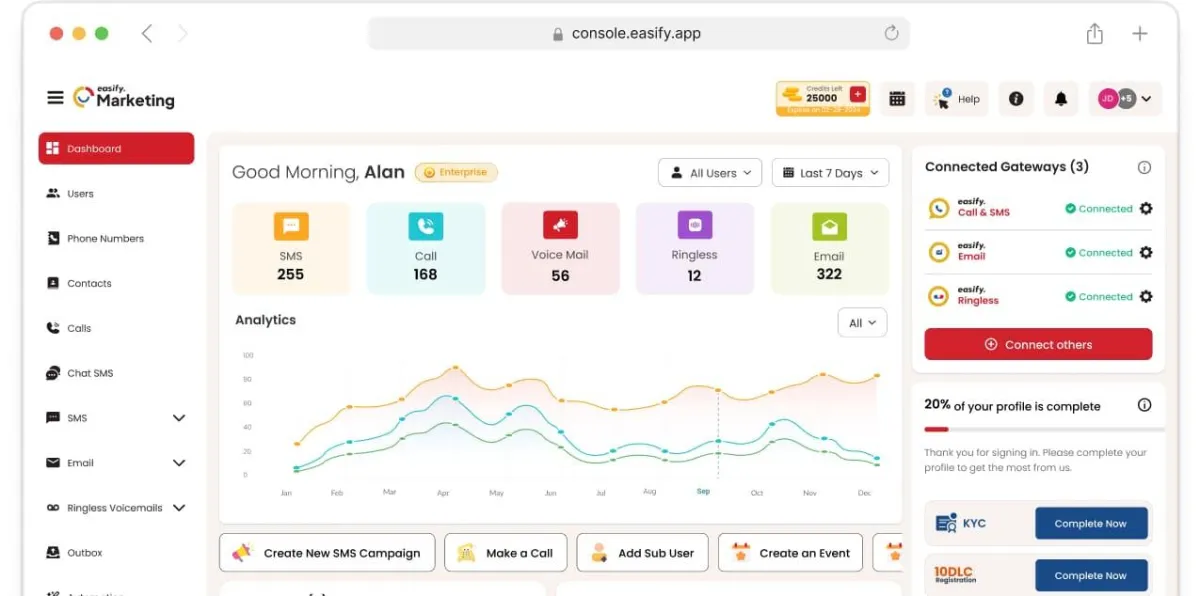The height and width of the screenshot is (596, 1200).
Task: Click the console.easify.app address bar
Action: point(638,33)
